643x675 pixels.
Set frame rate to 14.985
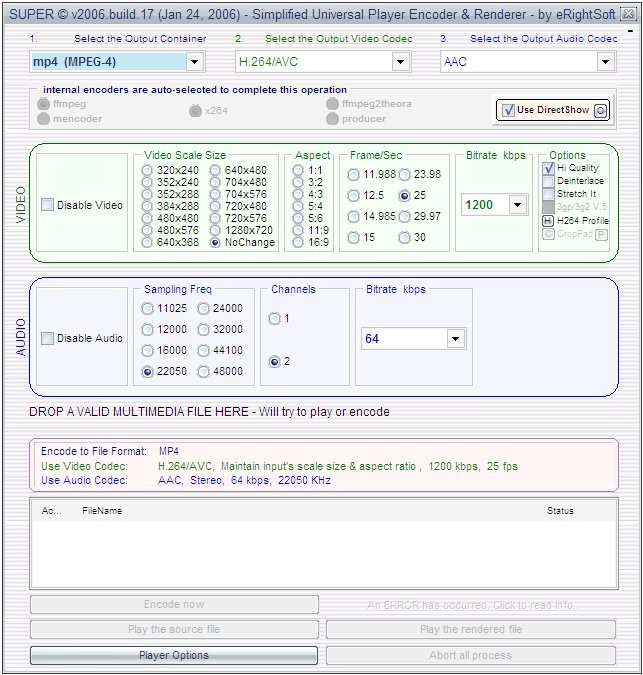click(x=353, y=217)
